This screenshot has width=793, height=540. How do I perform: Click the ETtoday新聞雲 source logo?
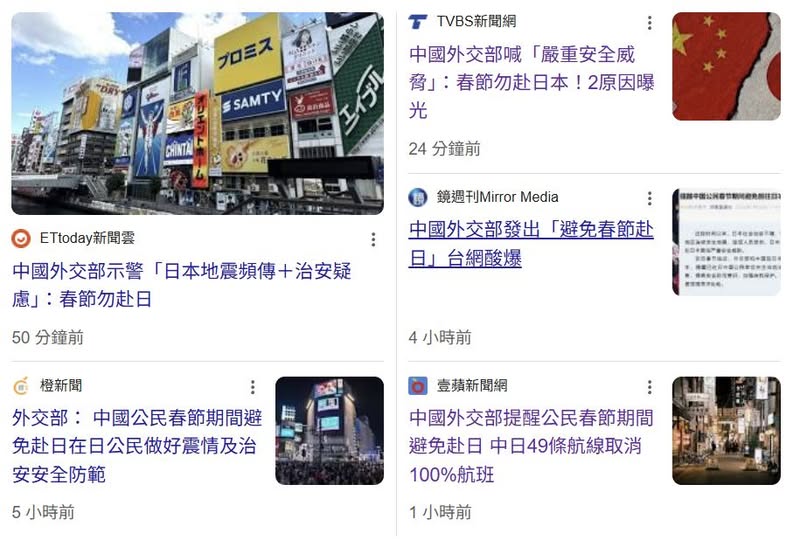pyautogui.click(x=21, y=238)
